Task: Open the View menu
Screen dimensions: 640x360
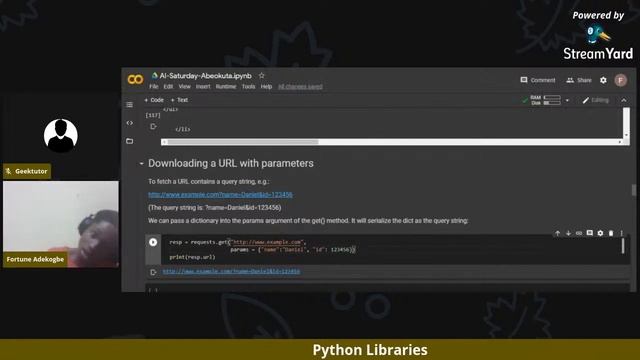Action: (x=184, y=87)
